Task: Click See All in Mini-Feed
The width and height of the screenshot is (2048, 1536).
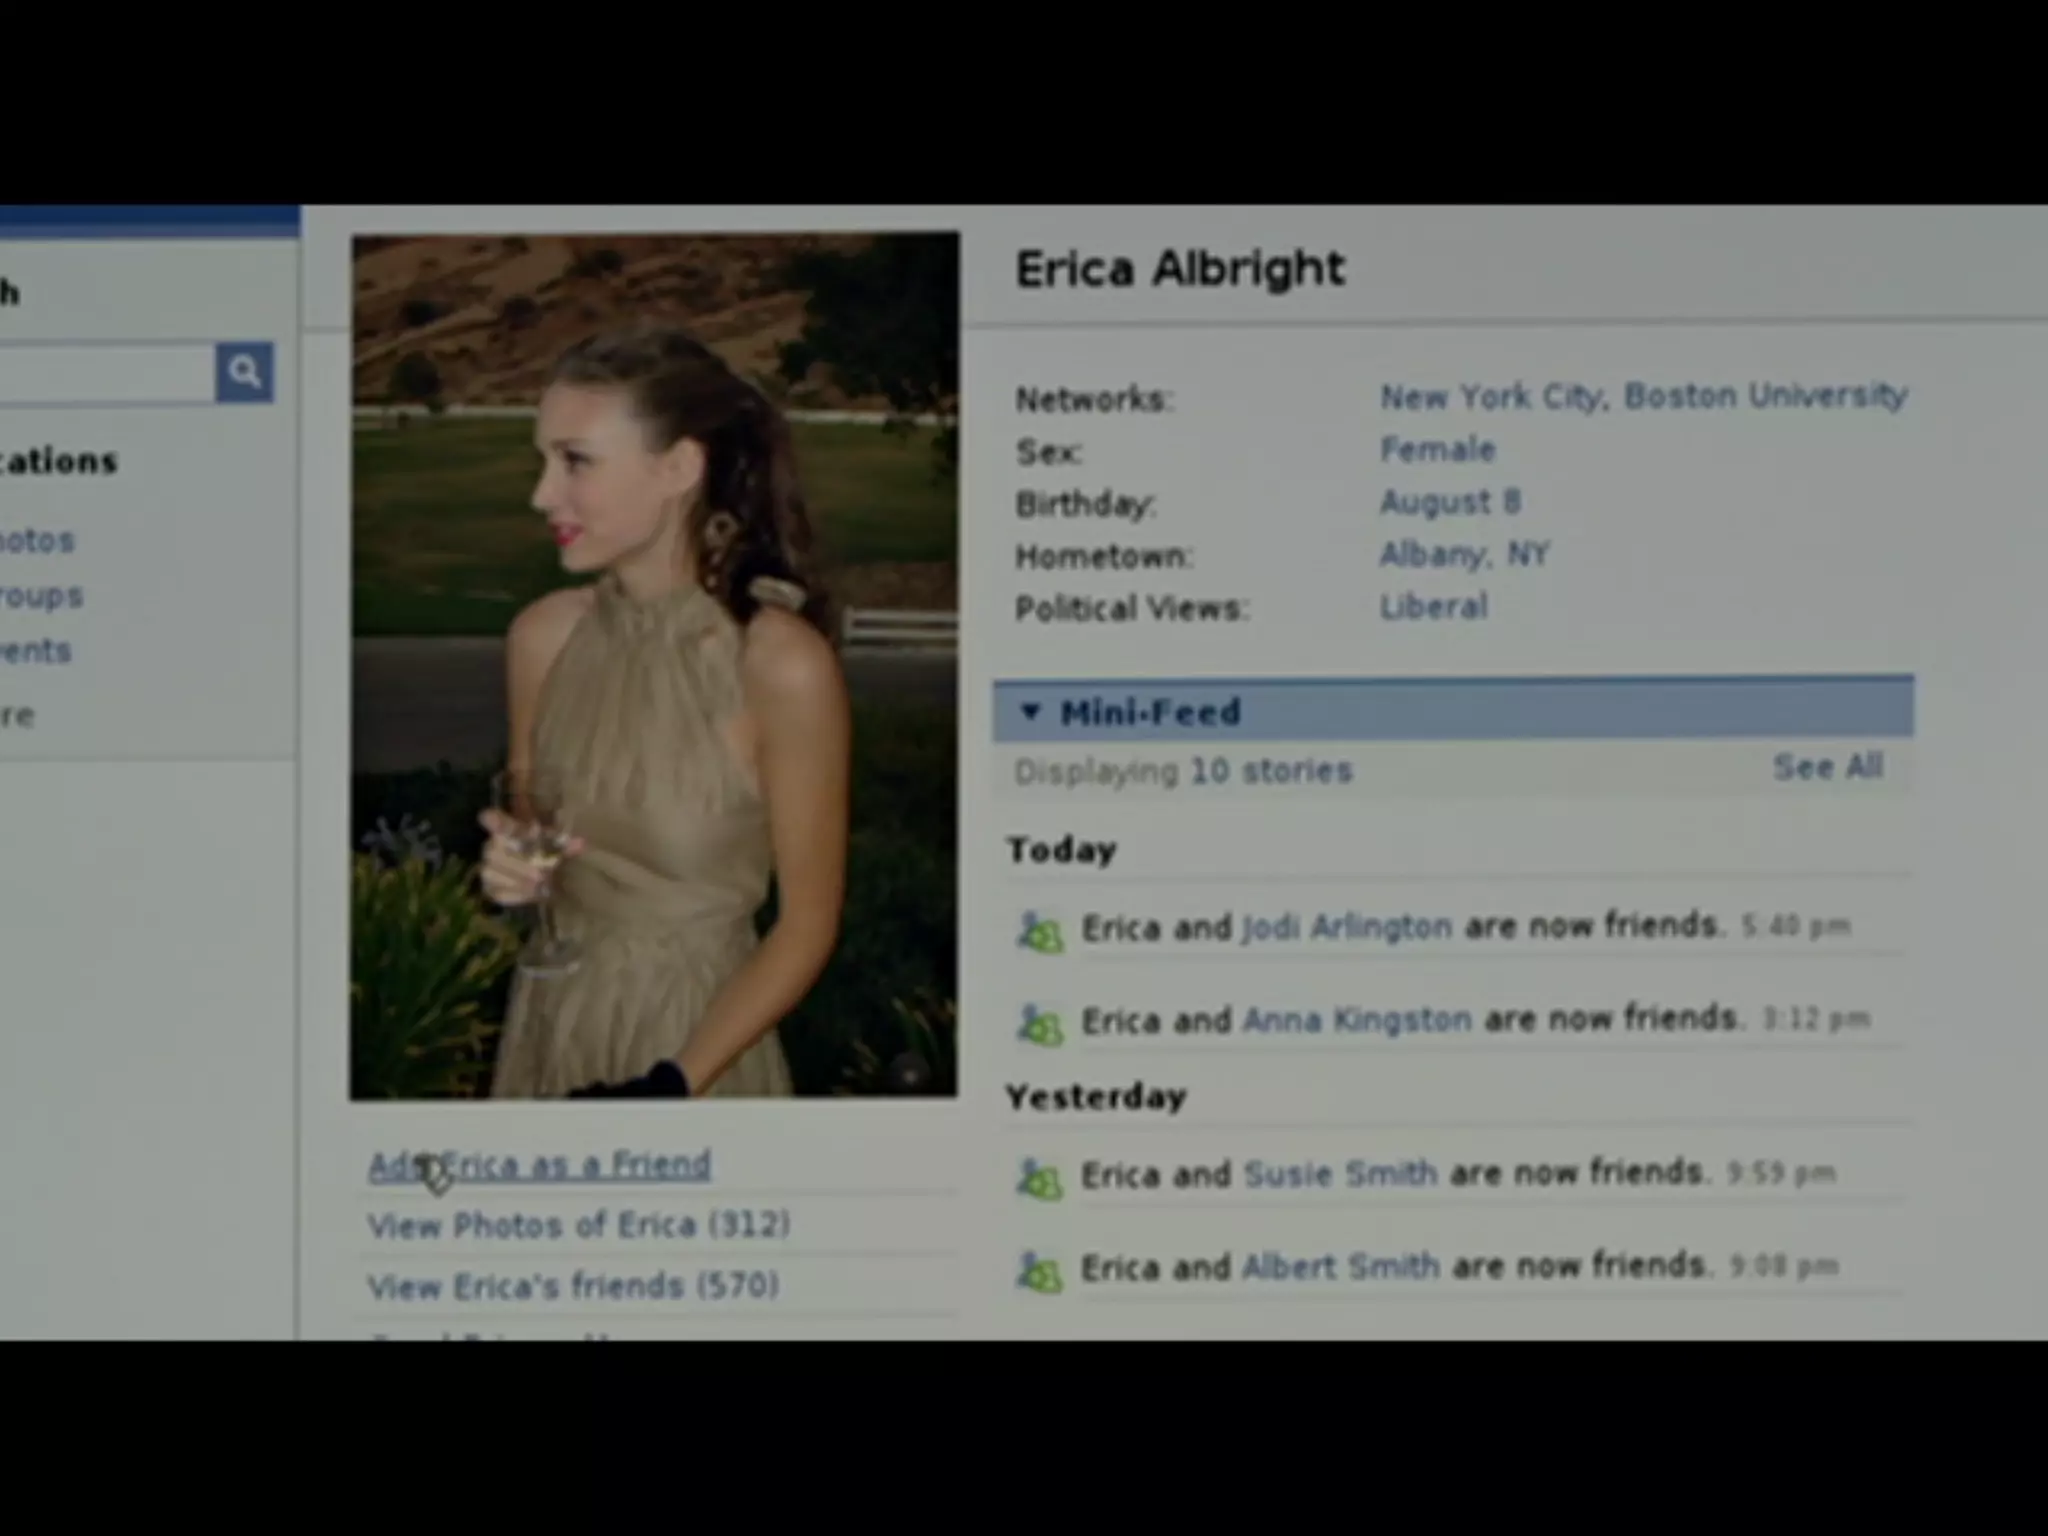Action: pyautogui.click(x=1827, y=768)
